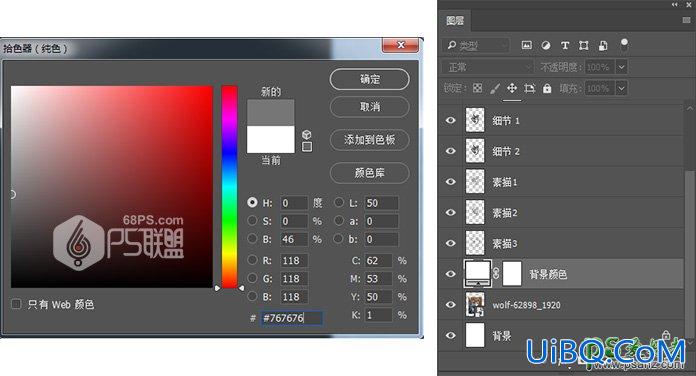Select the wolf-62898_1920 layer thumbnail

pos(475,304)
